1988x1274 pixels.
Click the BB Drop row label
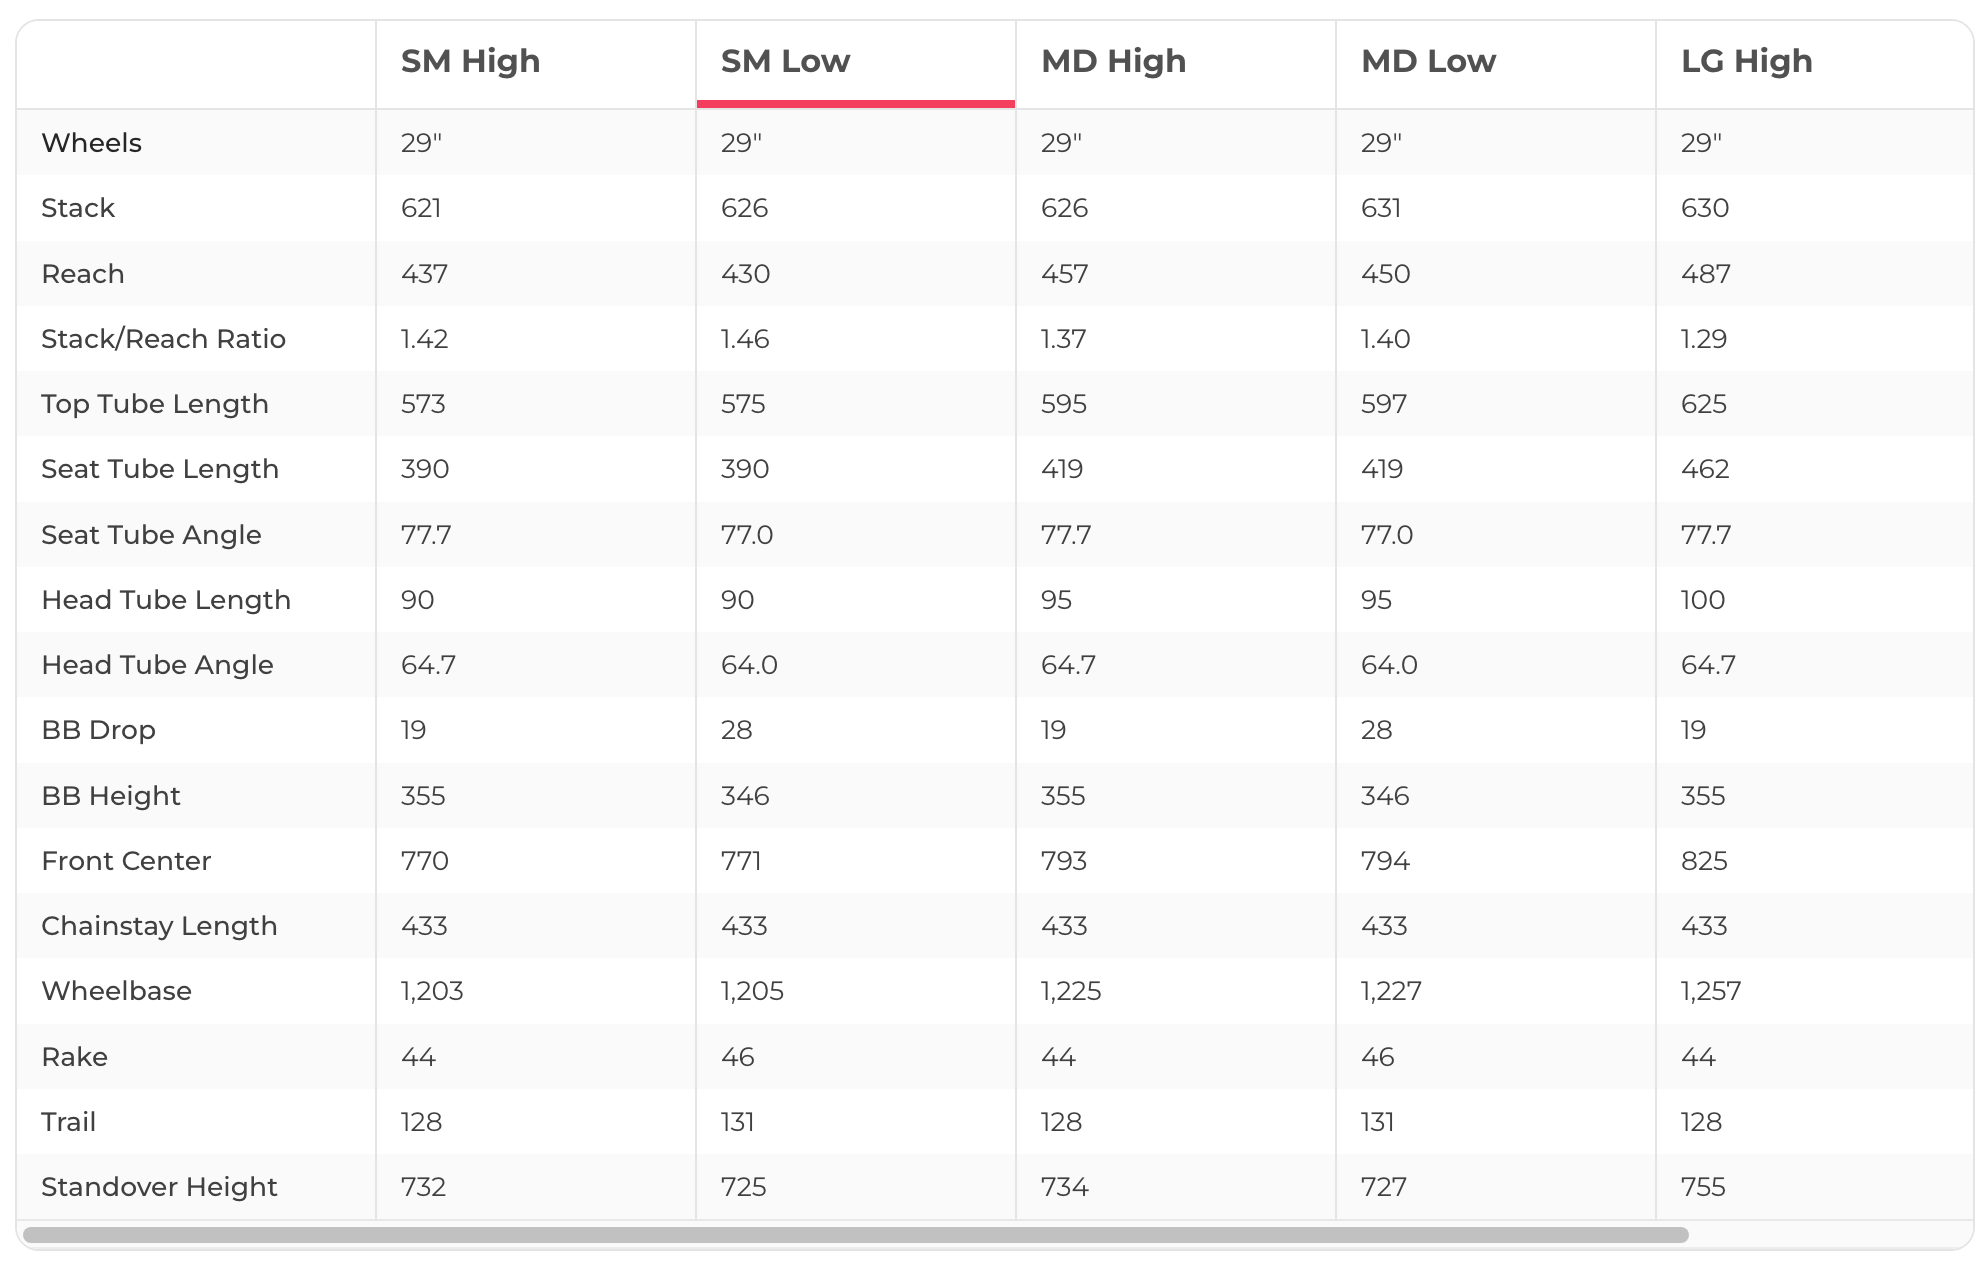click(98, 730)
